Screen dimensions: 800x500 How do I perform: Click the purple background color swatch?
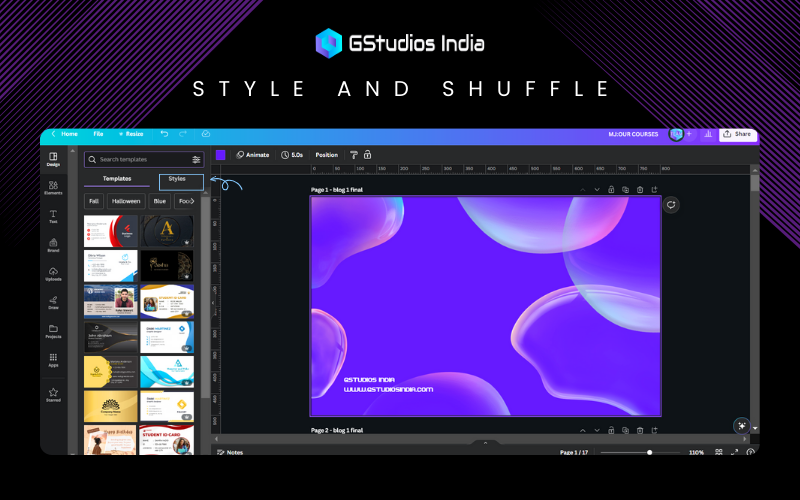[220, 155]
